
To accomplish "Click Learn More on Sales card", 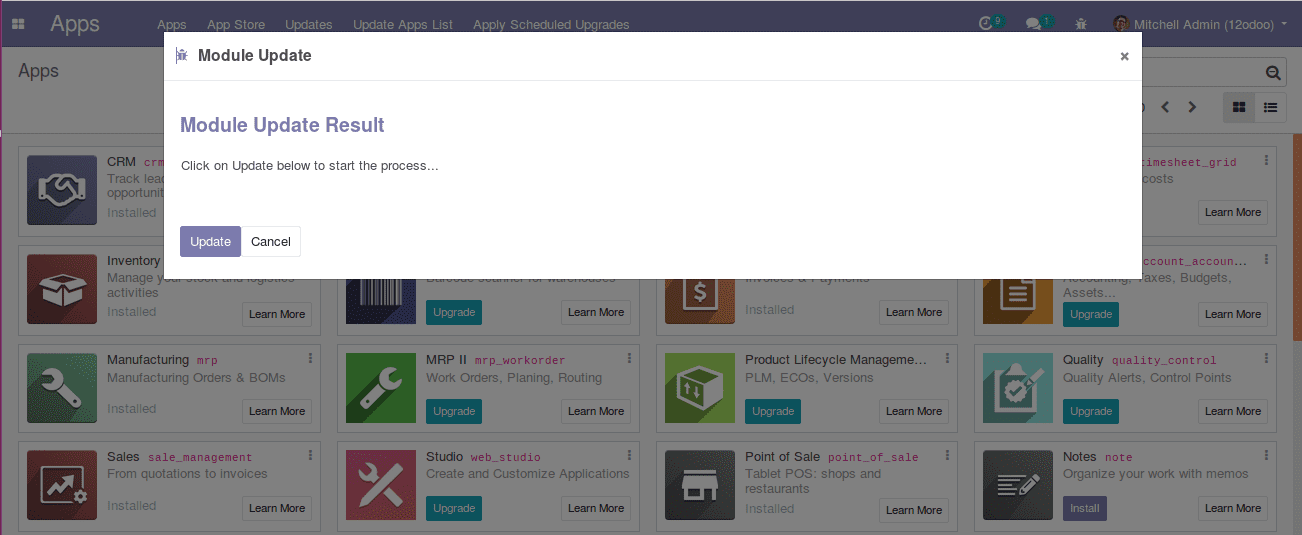I will 277,508.
